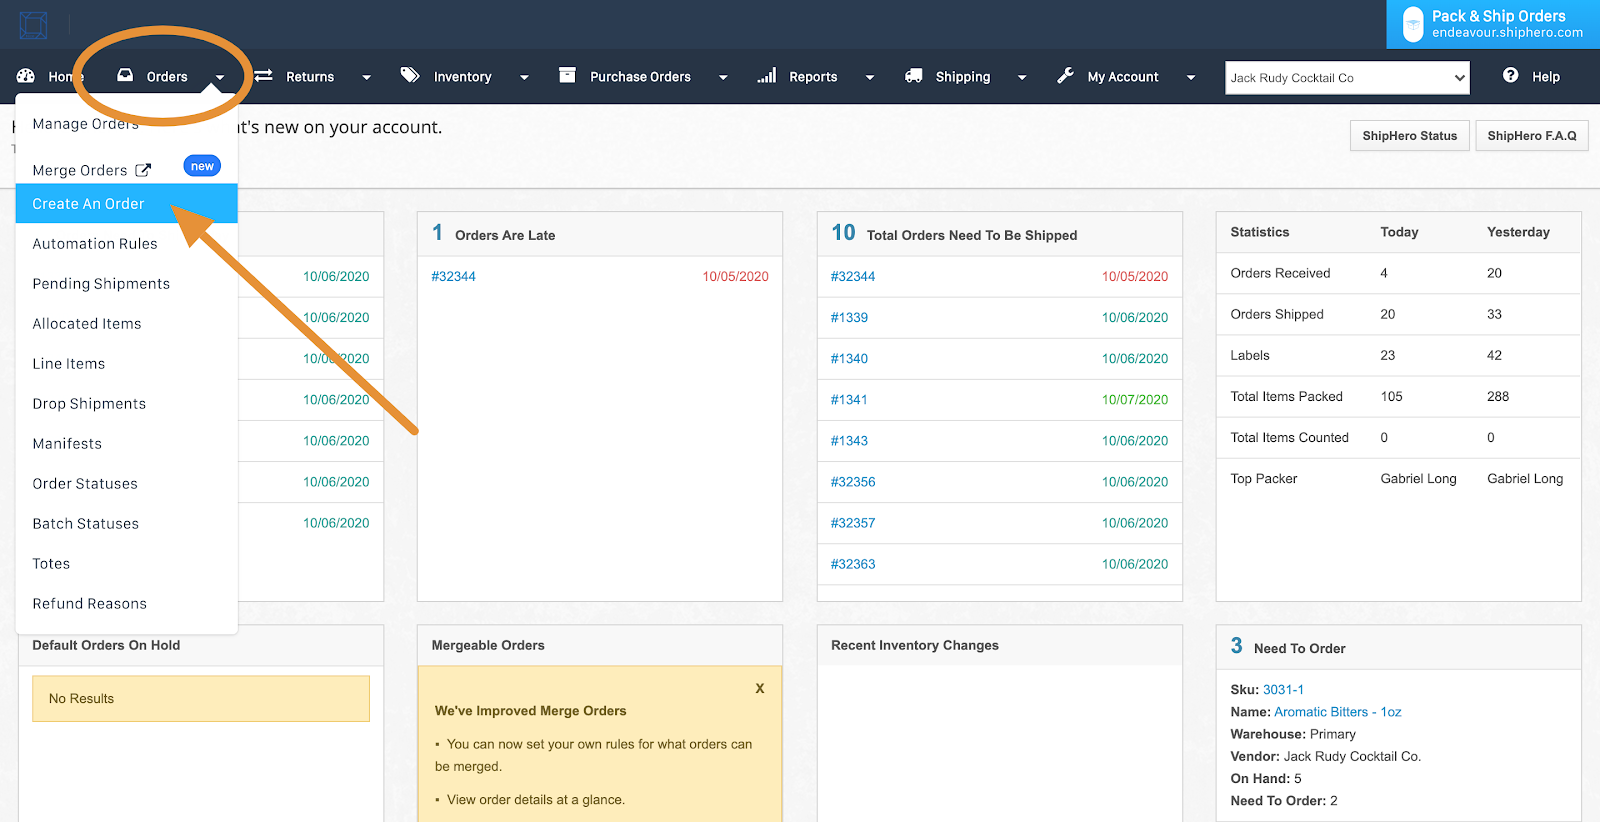Expand the Returns dropdown caret
The width and height of the screenshot is (1600, 822).
pyautogui.click(x=366, y=77)
